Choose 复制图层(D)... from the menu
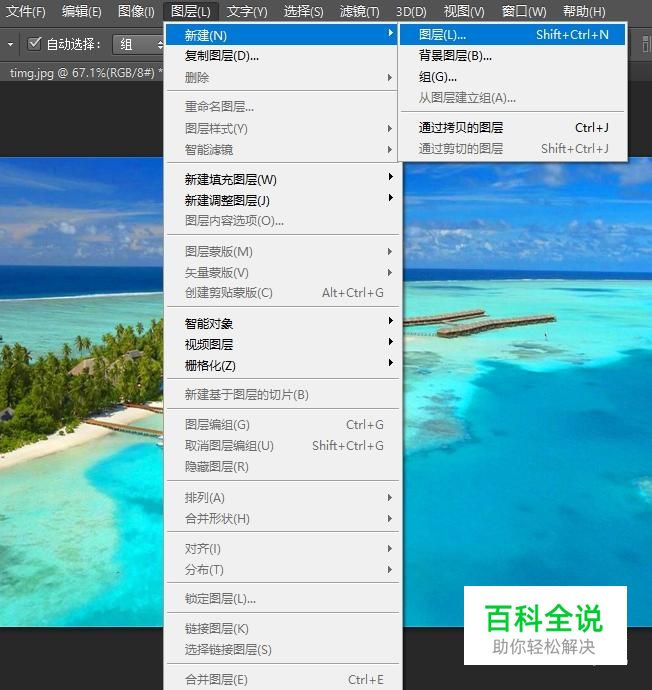Screen dimensions: 652x690 [x=282, y=56]
